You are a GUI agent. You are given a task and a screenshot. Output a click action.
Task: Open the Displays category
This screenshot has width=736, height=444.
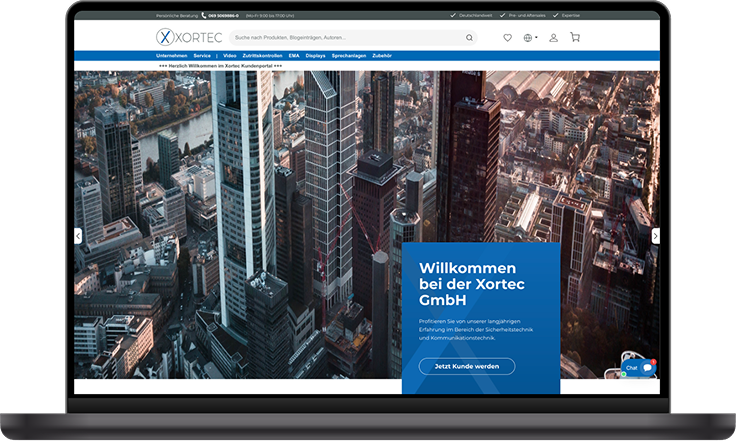point(315,56)
